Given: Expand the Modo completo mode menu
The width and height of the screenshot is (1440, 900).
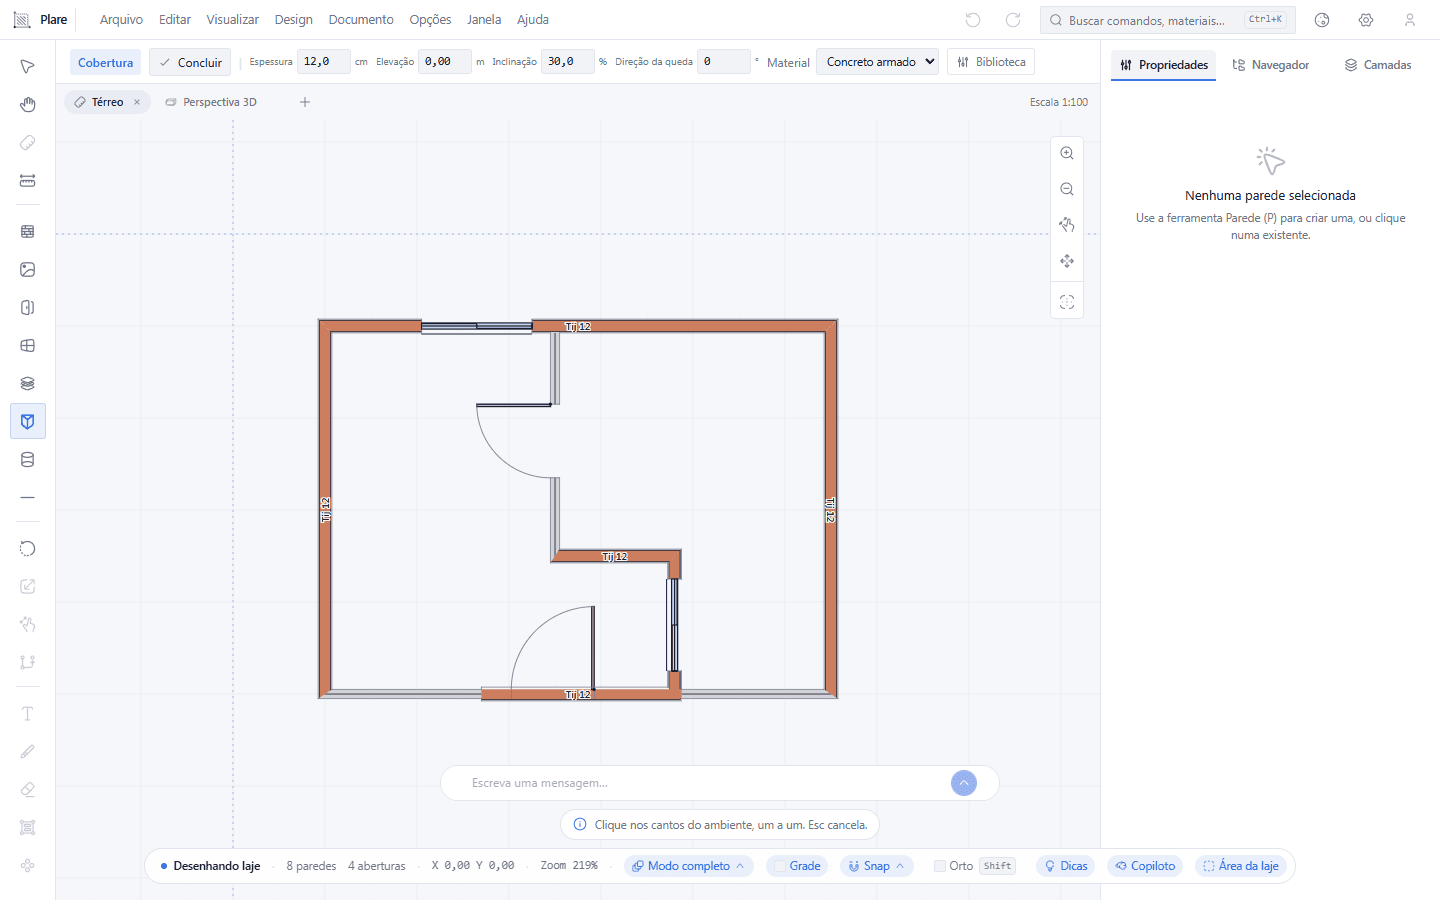Looking at the screenshot, I should [x=688, y=866].
